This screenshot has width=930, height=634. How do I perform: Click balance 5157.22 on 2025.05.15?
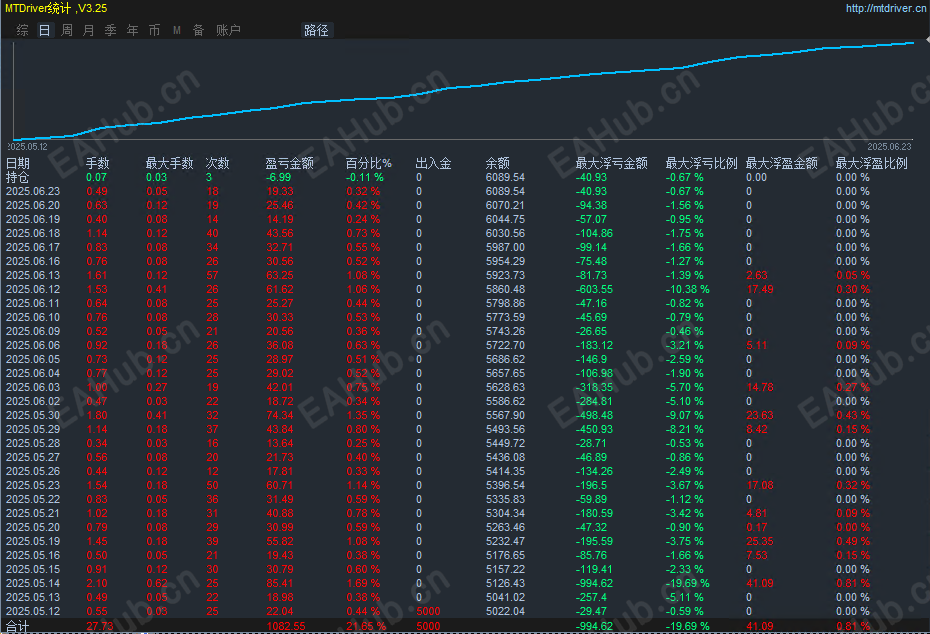pos(505,569)
